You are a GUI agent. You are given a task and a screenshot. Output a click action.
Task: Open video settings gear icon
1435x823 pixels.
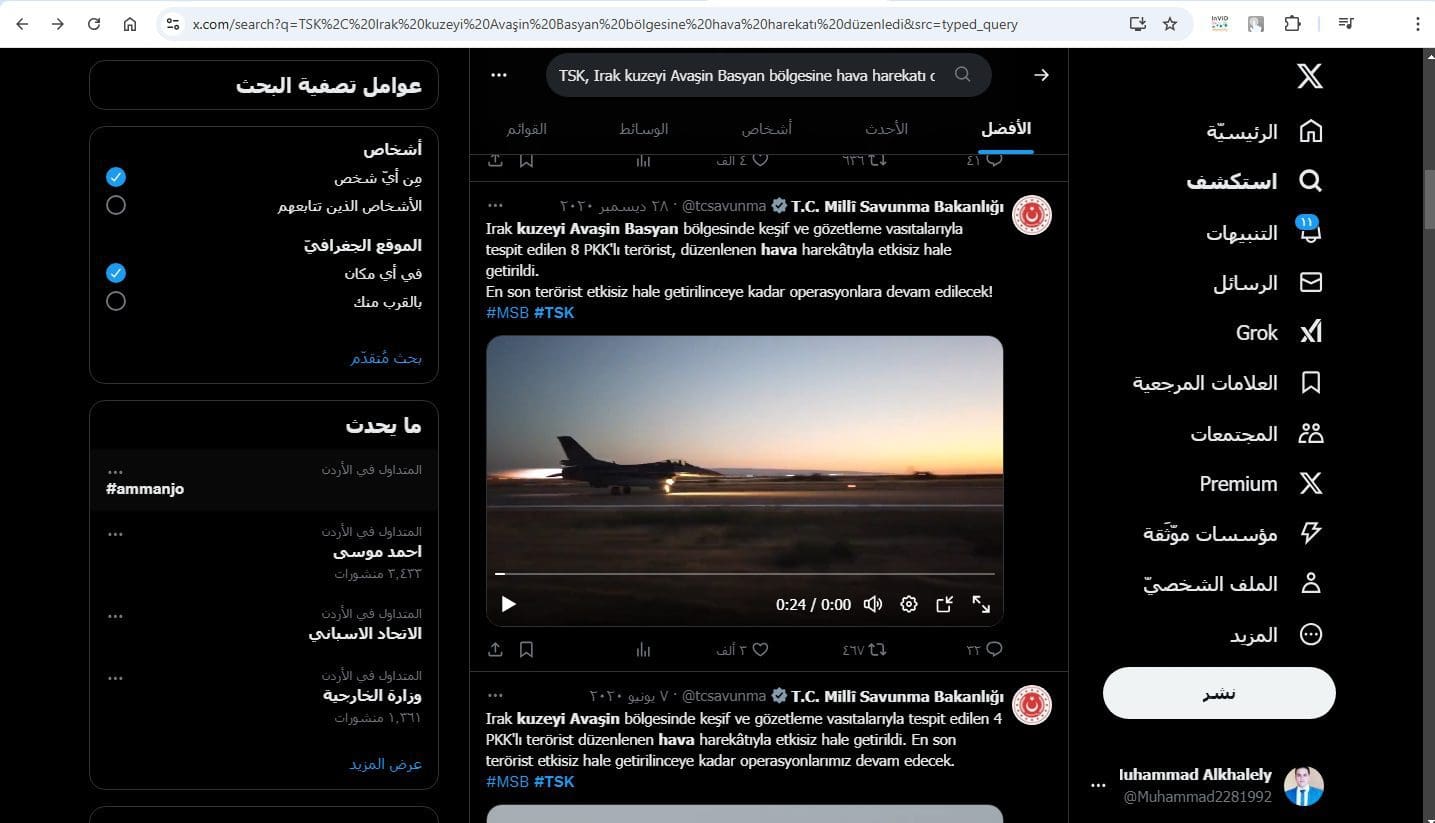pyautogui.click(x=909, y=604)
